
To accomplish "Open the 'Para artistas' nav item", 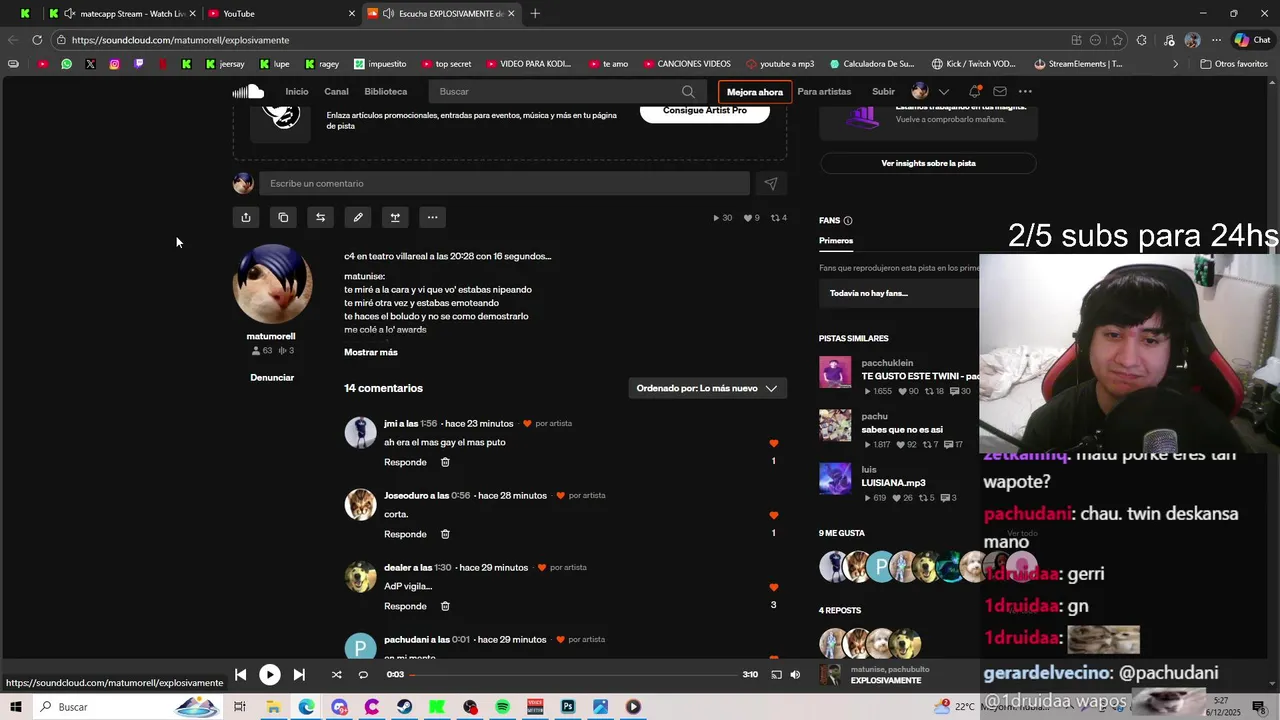I will (824, 91).
